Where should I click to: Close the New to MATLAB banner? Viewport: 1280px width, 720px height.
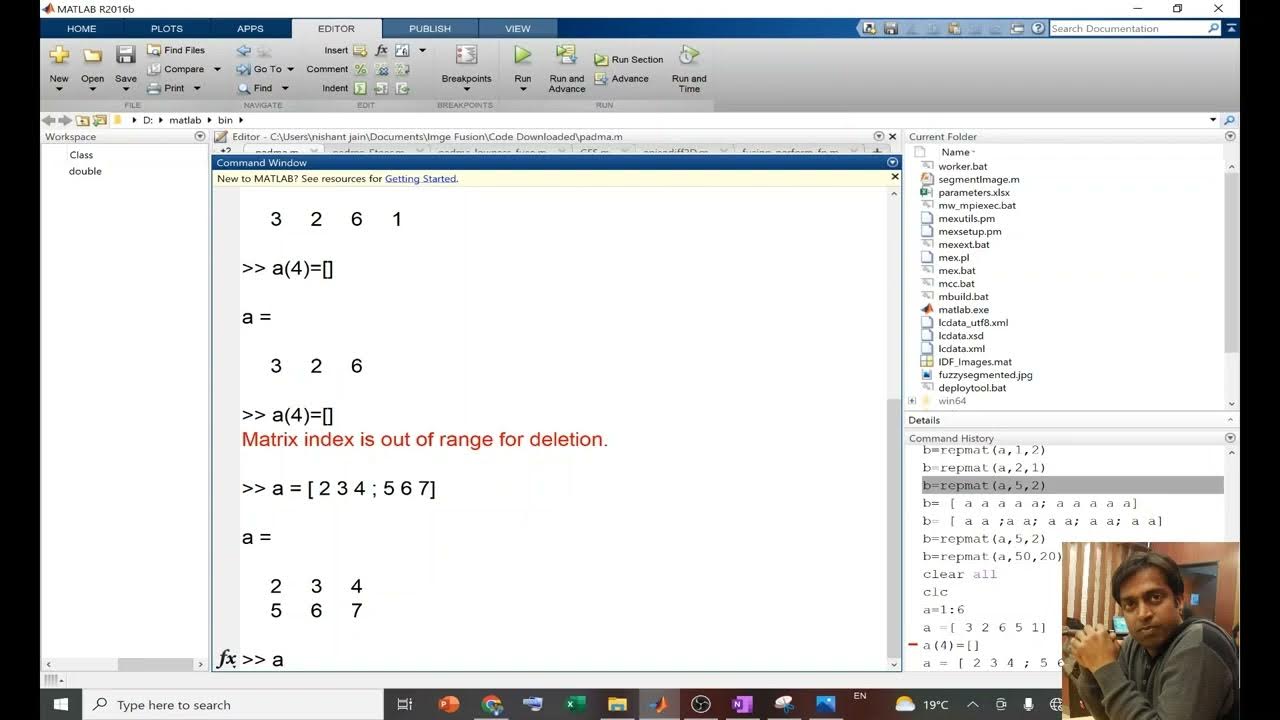coord(895,177)
